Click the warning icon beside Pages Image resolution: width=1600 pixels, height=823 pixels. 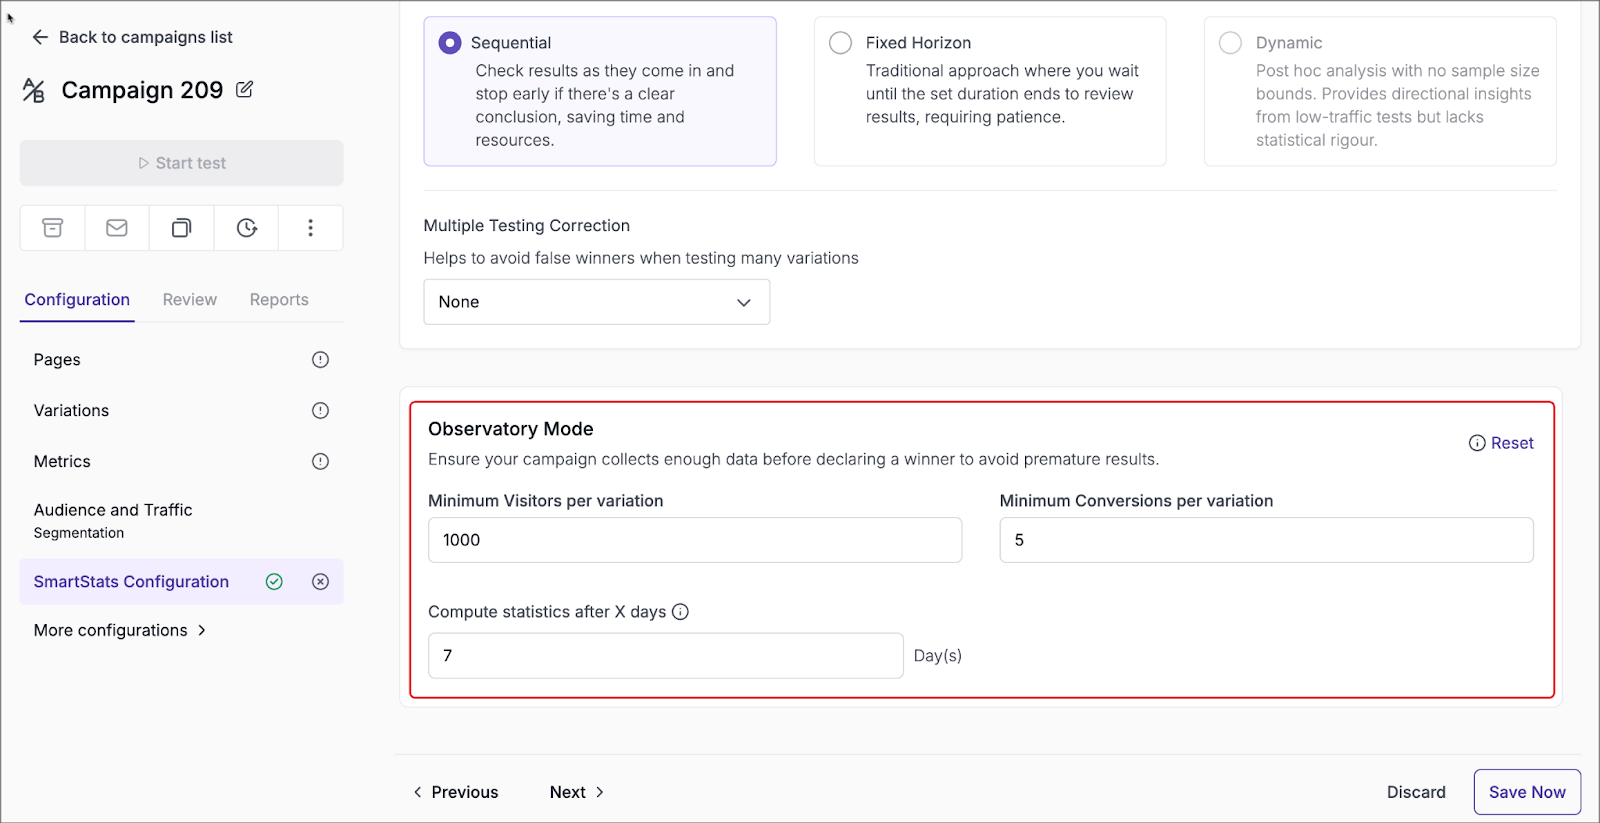coord(320,360)
